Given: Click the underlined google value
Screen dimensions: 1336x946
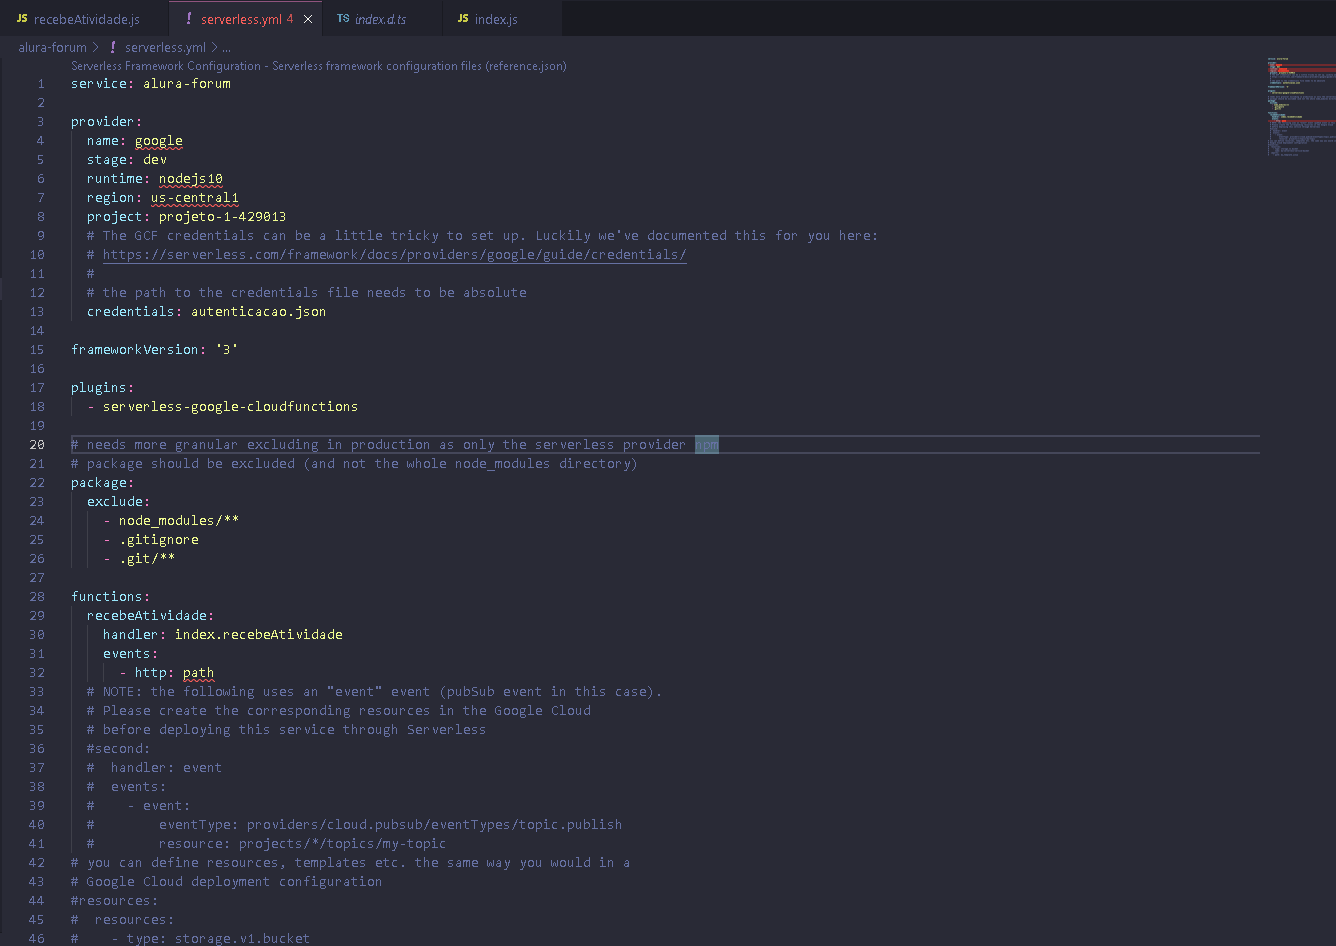Looking at the screenshot, I should [x=159, y=141].
